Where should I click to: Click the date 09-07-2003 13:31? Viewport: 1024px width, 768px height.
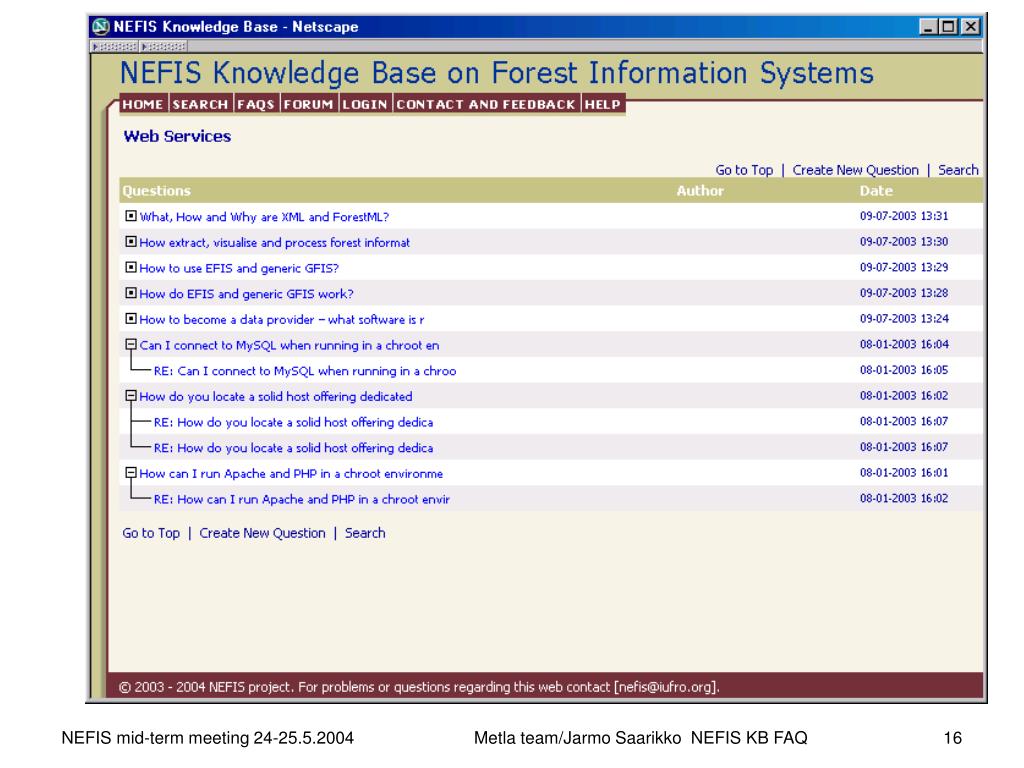click(904, 216)
